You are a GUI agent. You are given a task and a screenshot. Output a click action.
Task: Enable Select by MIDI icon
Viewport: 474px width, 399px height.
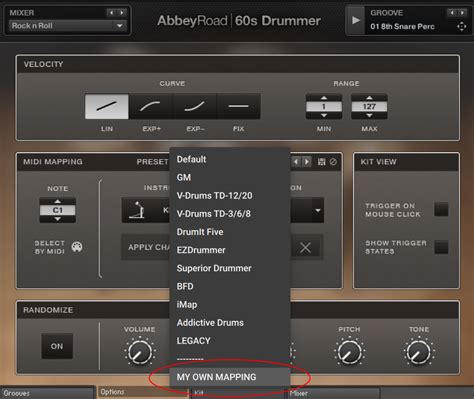(77, 247)
